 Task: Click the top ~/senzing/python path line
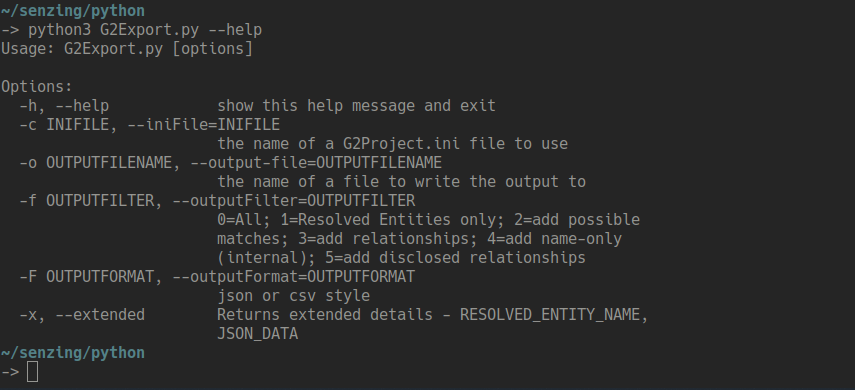73,11
